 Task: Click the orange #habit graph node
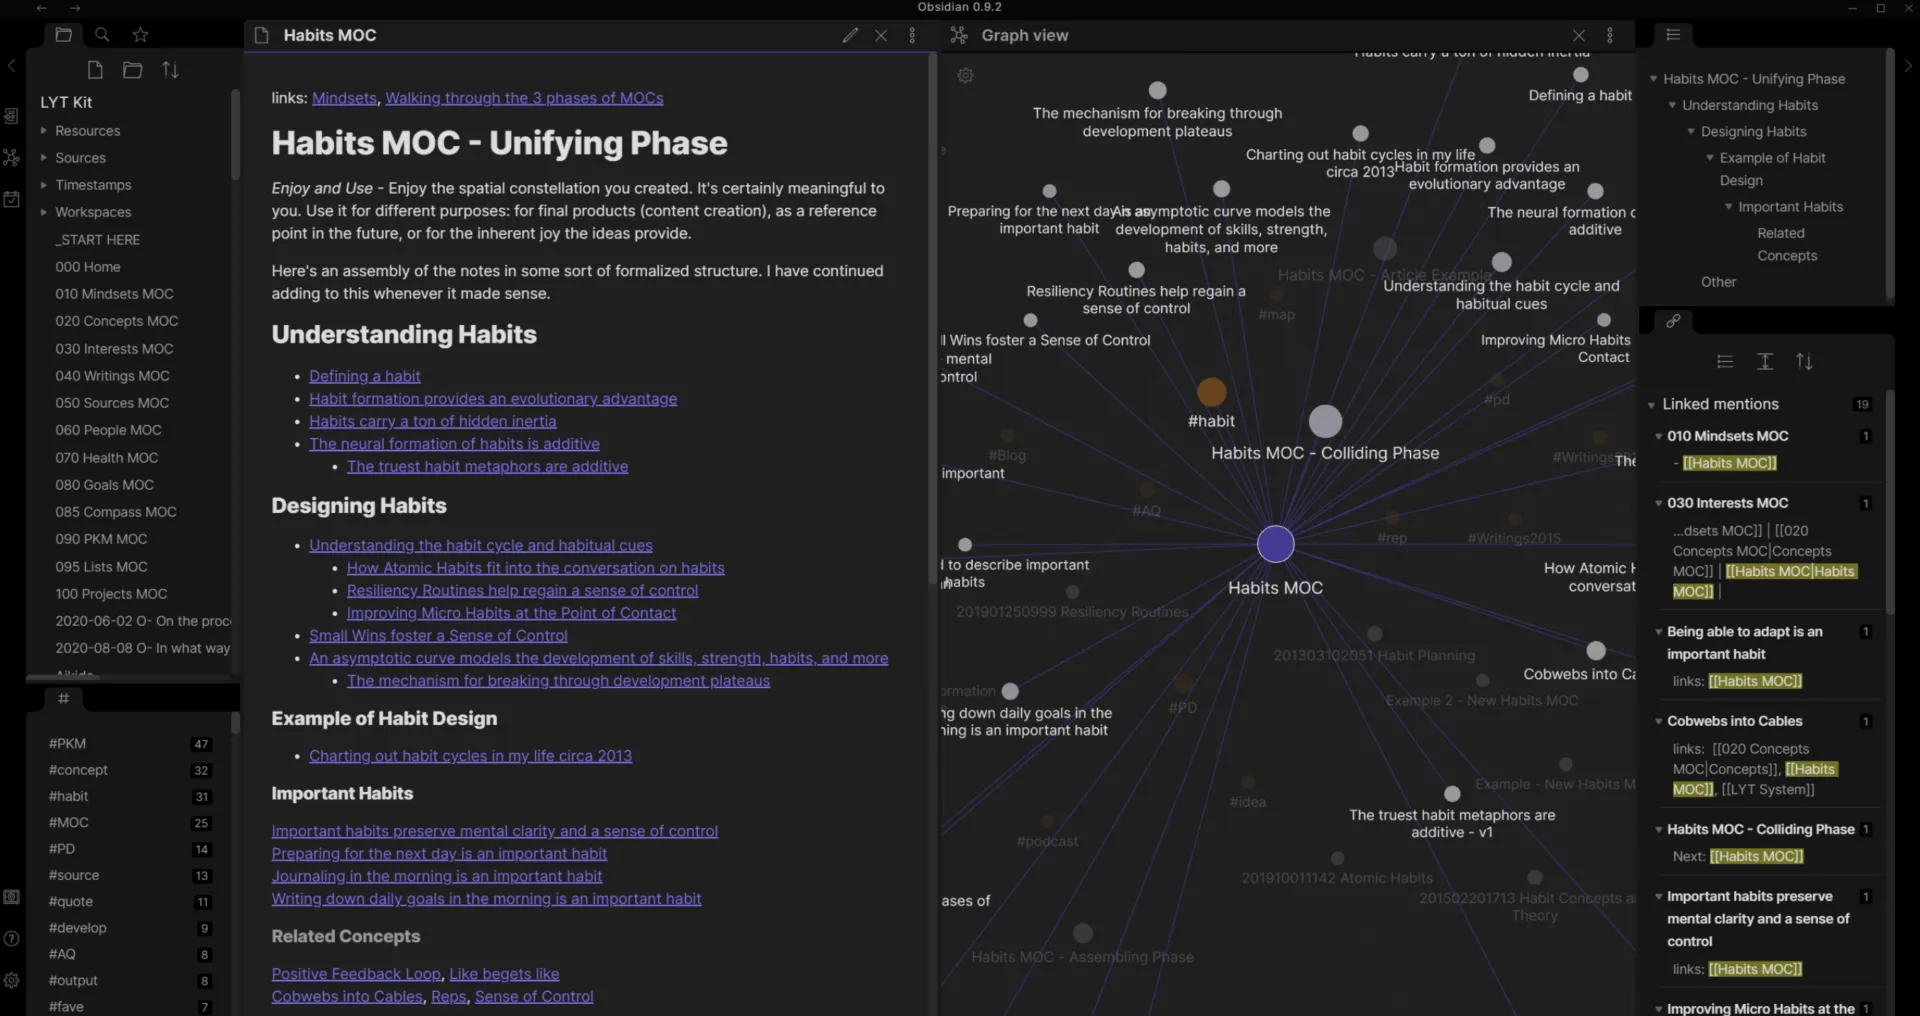click(1211, 392)
